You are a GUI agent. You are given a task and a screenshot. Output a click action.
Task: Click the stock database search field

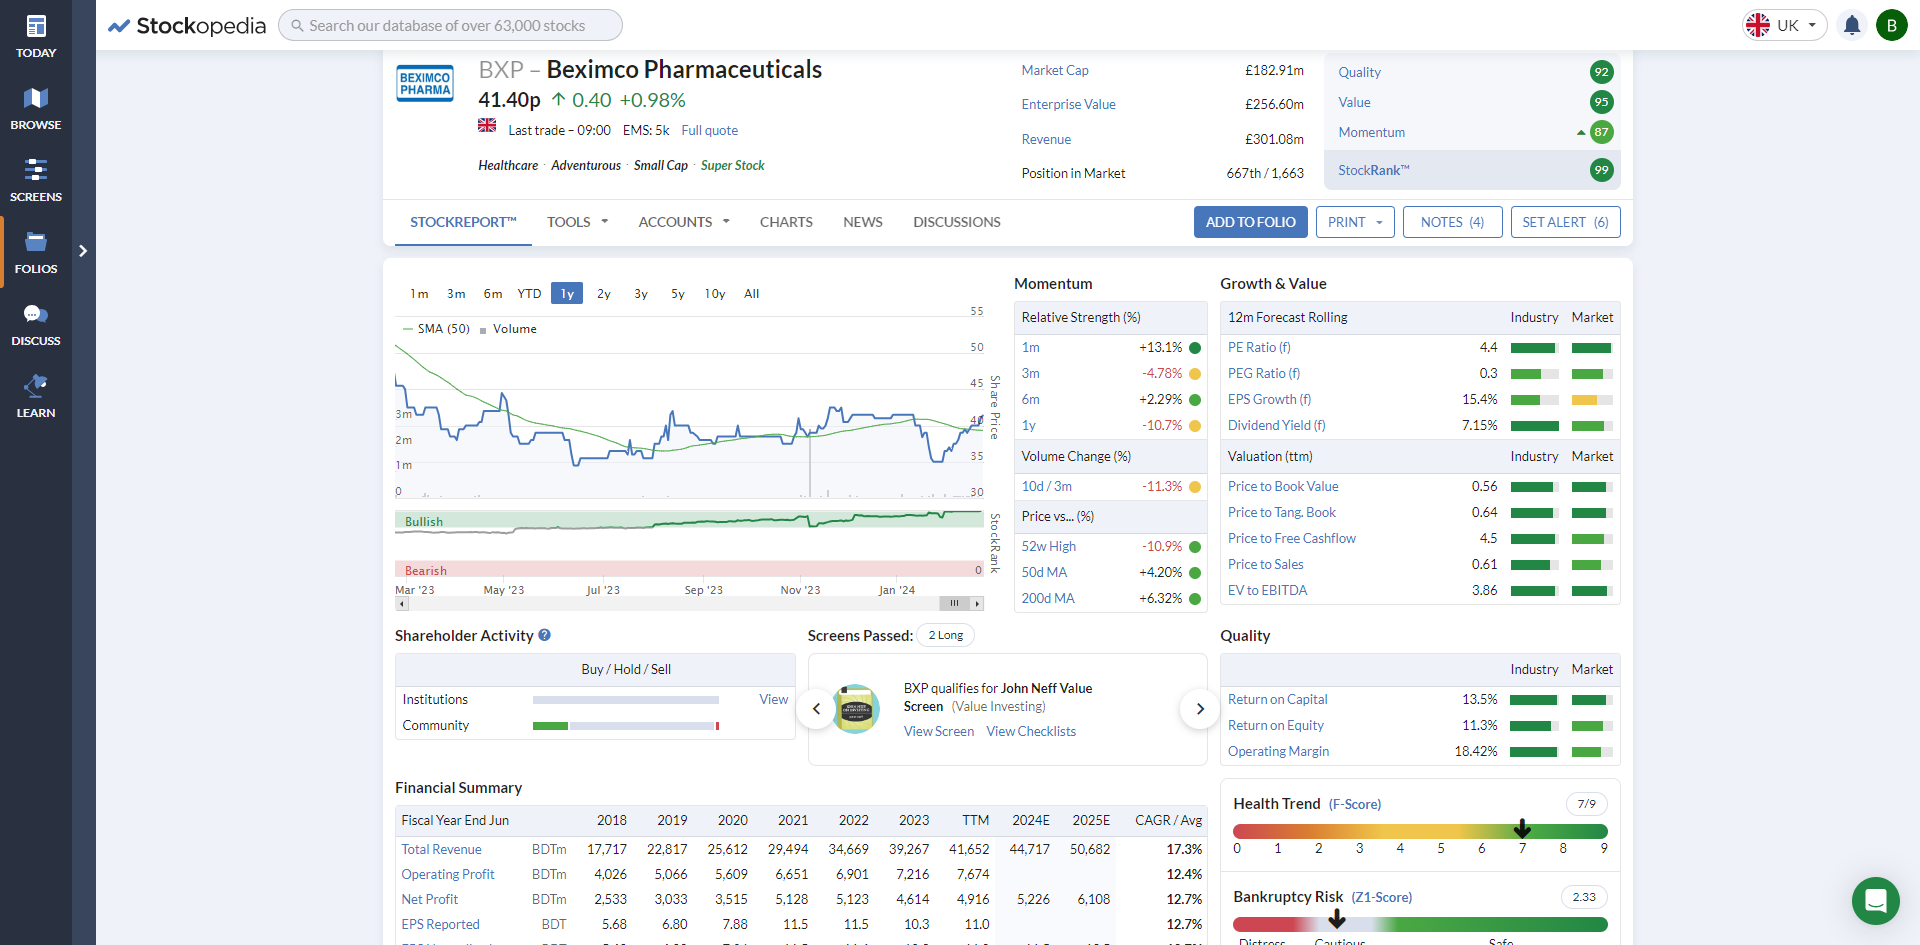click(x=450, y=25)
